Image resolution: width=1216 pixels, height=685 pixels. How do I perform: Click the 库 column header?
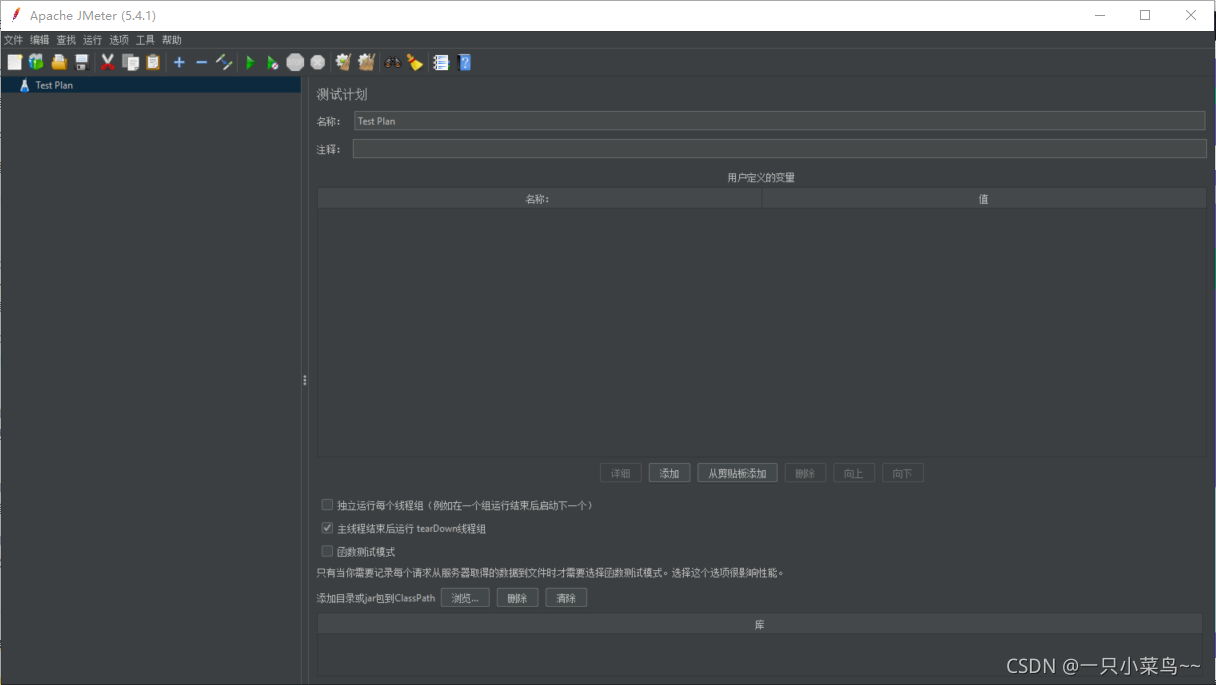(760, 625)
